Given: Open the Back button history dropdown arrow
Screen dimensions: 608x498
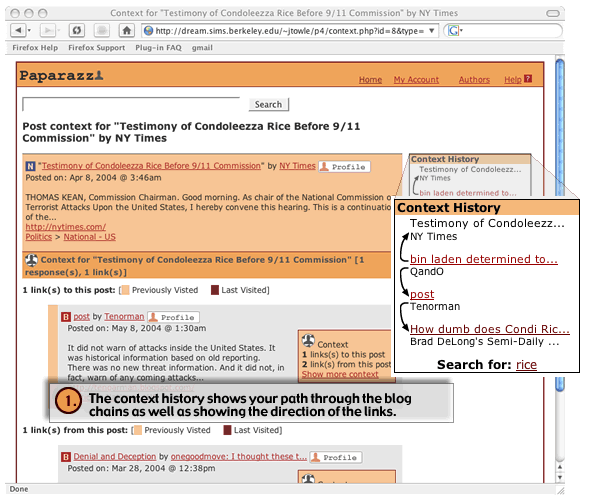Looking at the screenshot, I should 29,30.
